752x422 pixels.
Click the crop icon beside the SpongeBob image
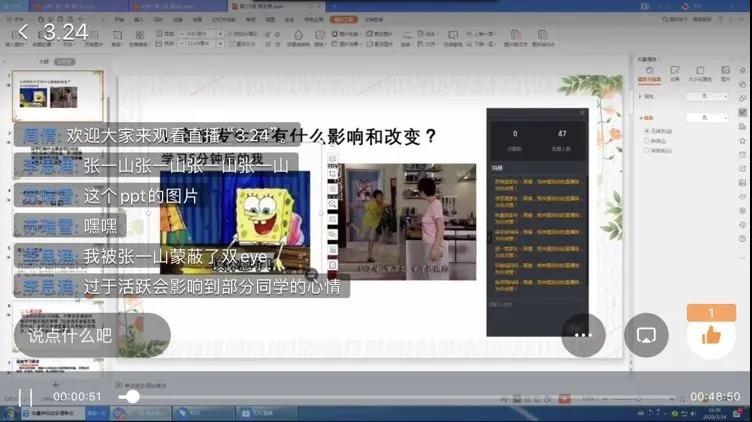pos(332,172)
